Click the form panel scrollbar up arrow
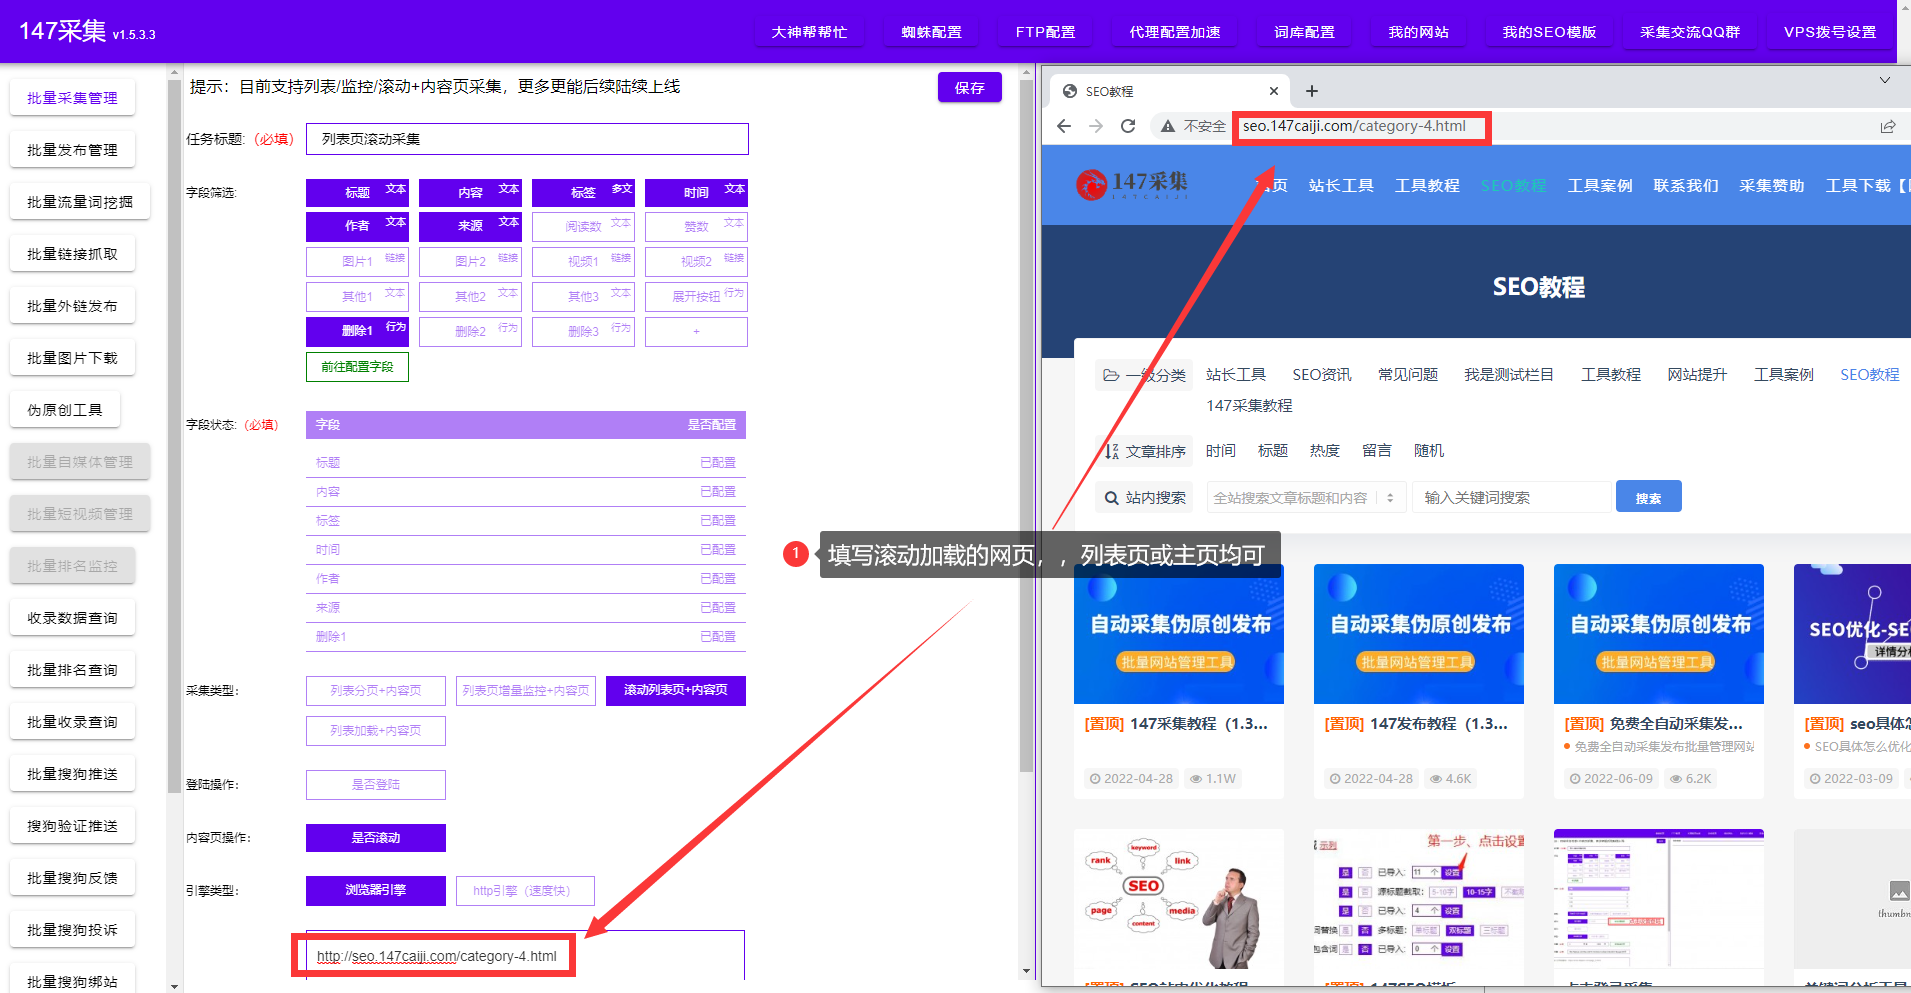The height and width of the screenshot is (993, 1911). (x=1026, y=72)
